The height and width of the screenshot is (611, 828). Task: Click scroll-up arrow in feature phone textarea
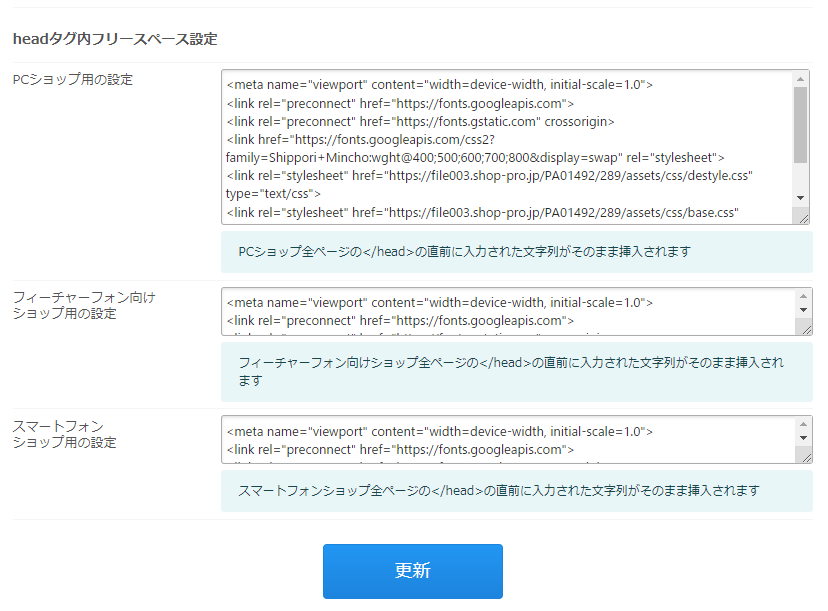tap(803, 297)
